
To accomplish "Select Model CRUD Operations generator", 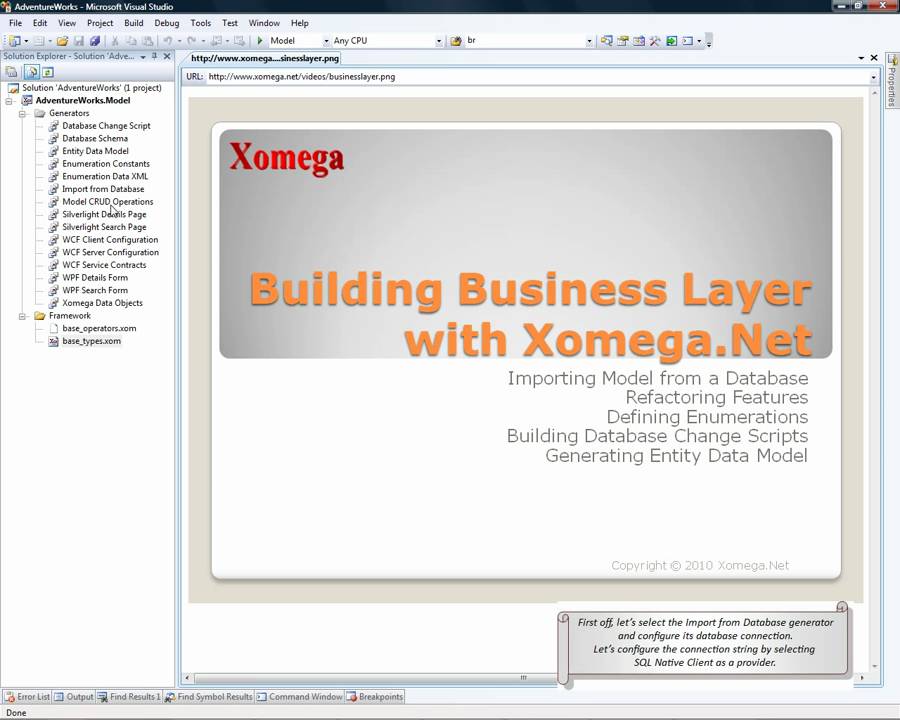I will pos(107,202).
